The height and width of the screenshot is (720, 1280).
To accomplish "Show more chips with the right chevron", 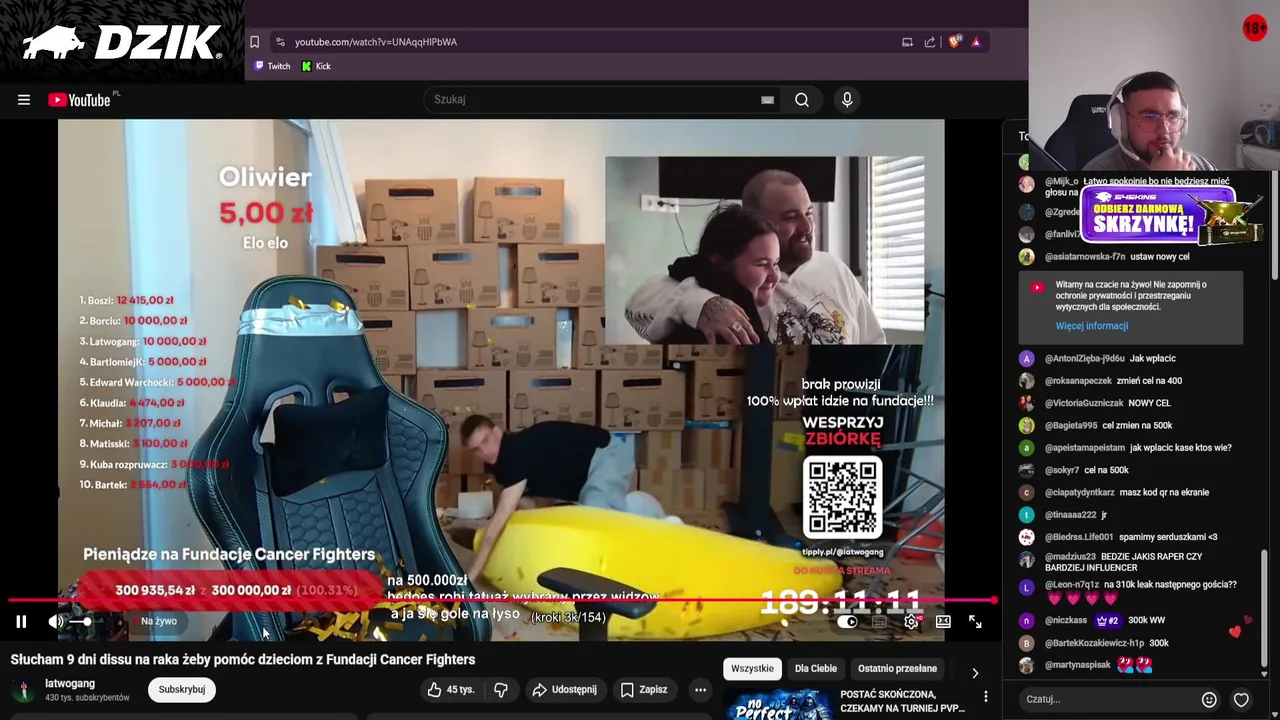I will tap(975, 673).
